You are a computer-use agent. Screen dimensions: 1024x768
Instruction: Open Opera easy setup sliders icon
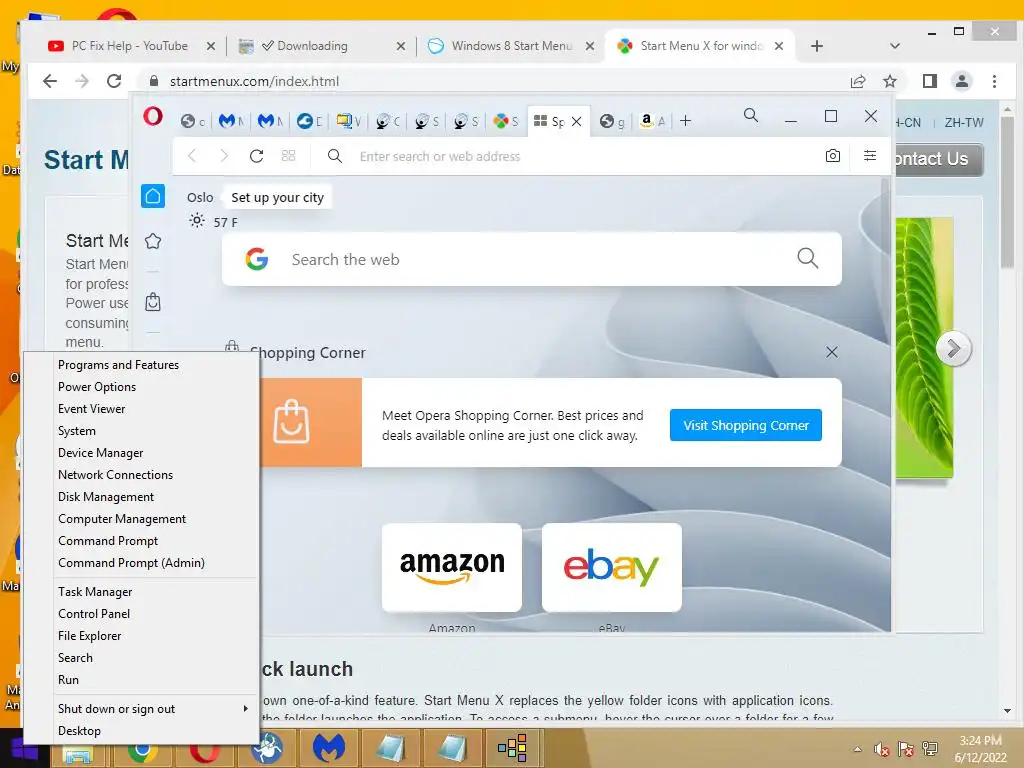tap(870, 155)
